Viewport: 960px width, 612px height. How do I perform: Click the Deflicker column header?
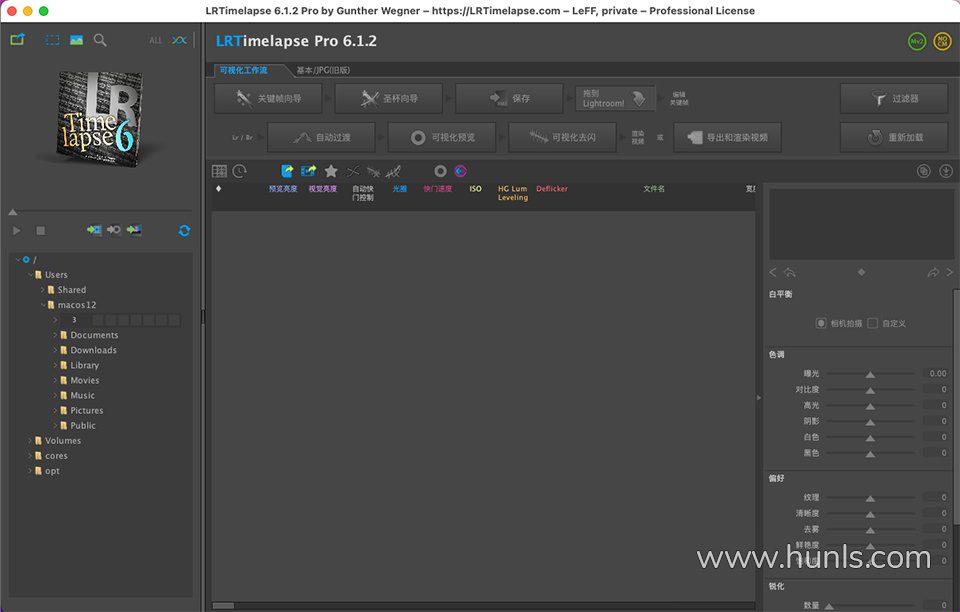[x=552, y=189]
